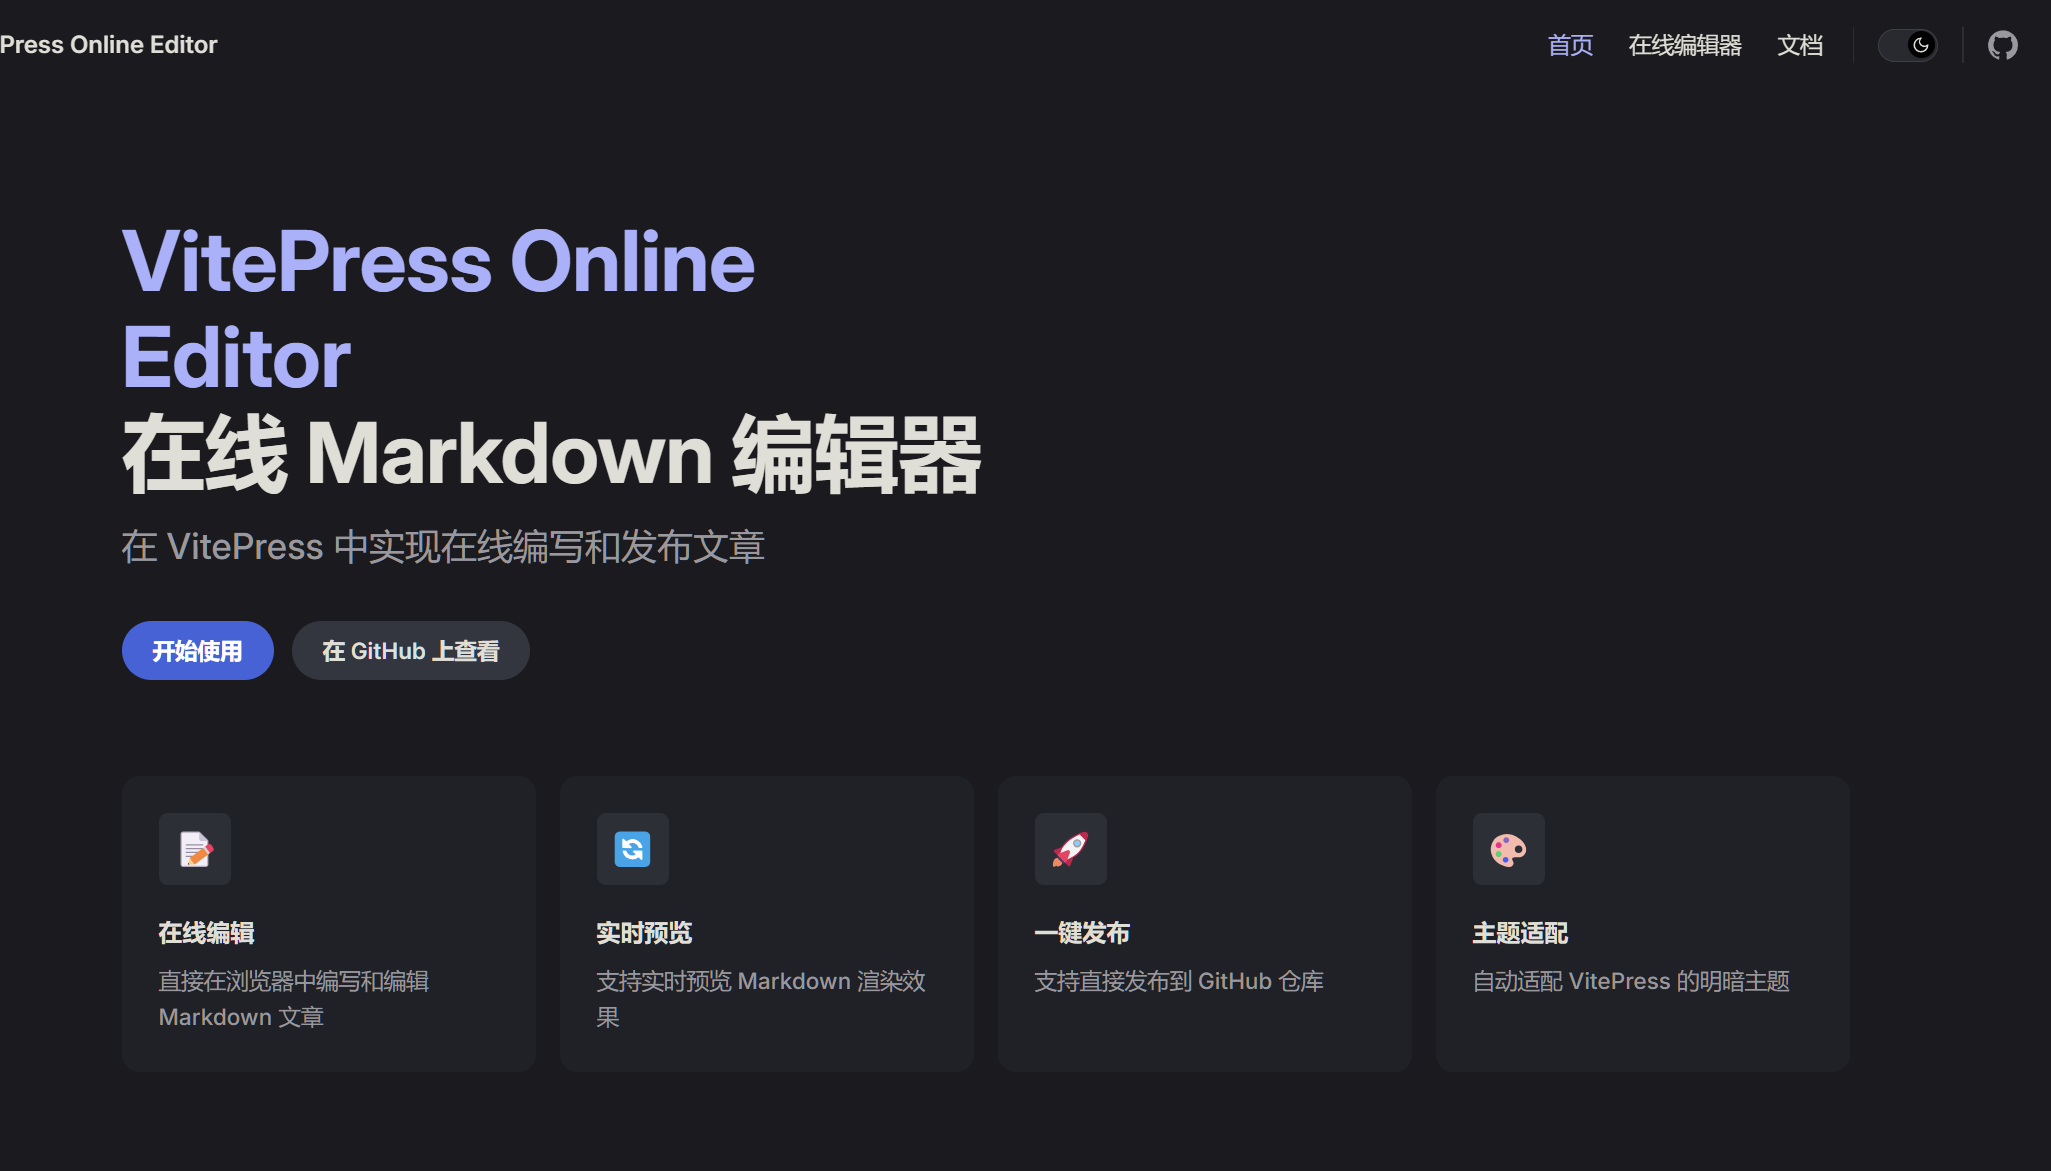The height and width of the screenshot is (1171, 2051).
Task: Select the 一键发布 feature card title
Action: 1082,933
